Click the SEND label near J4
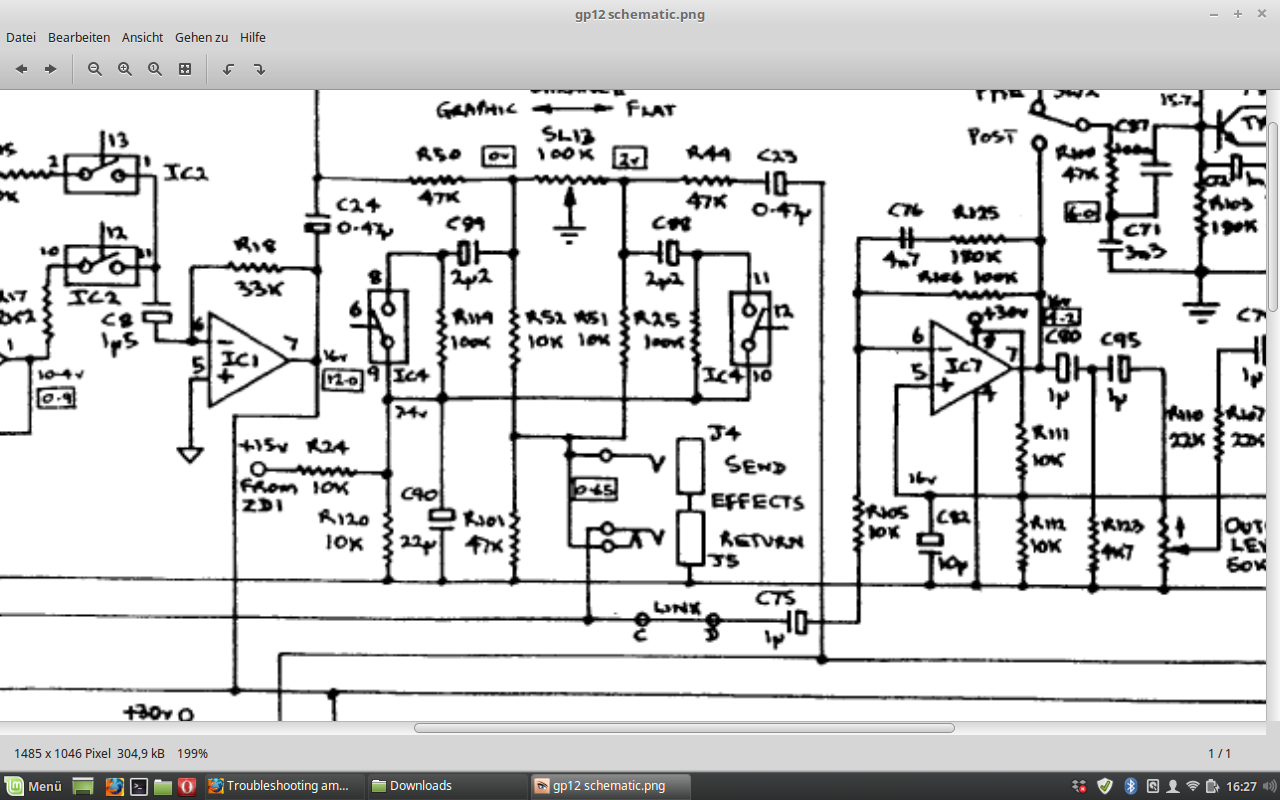Screen dimensions: 1280x800 tap(755, 466)
